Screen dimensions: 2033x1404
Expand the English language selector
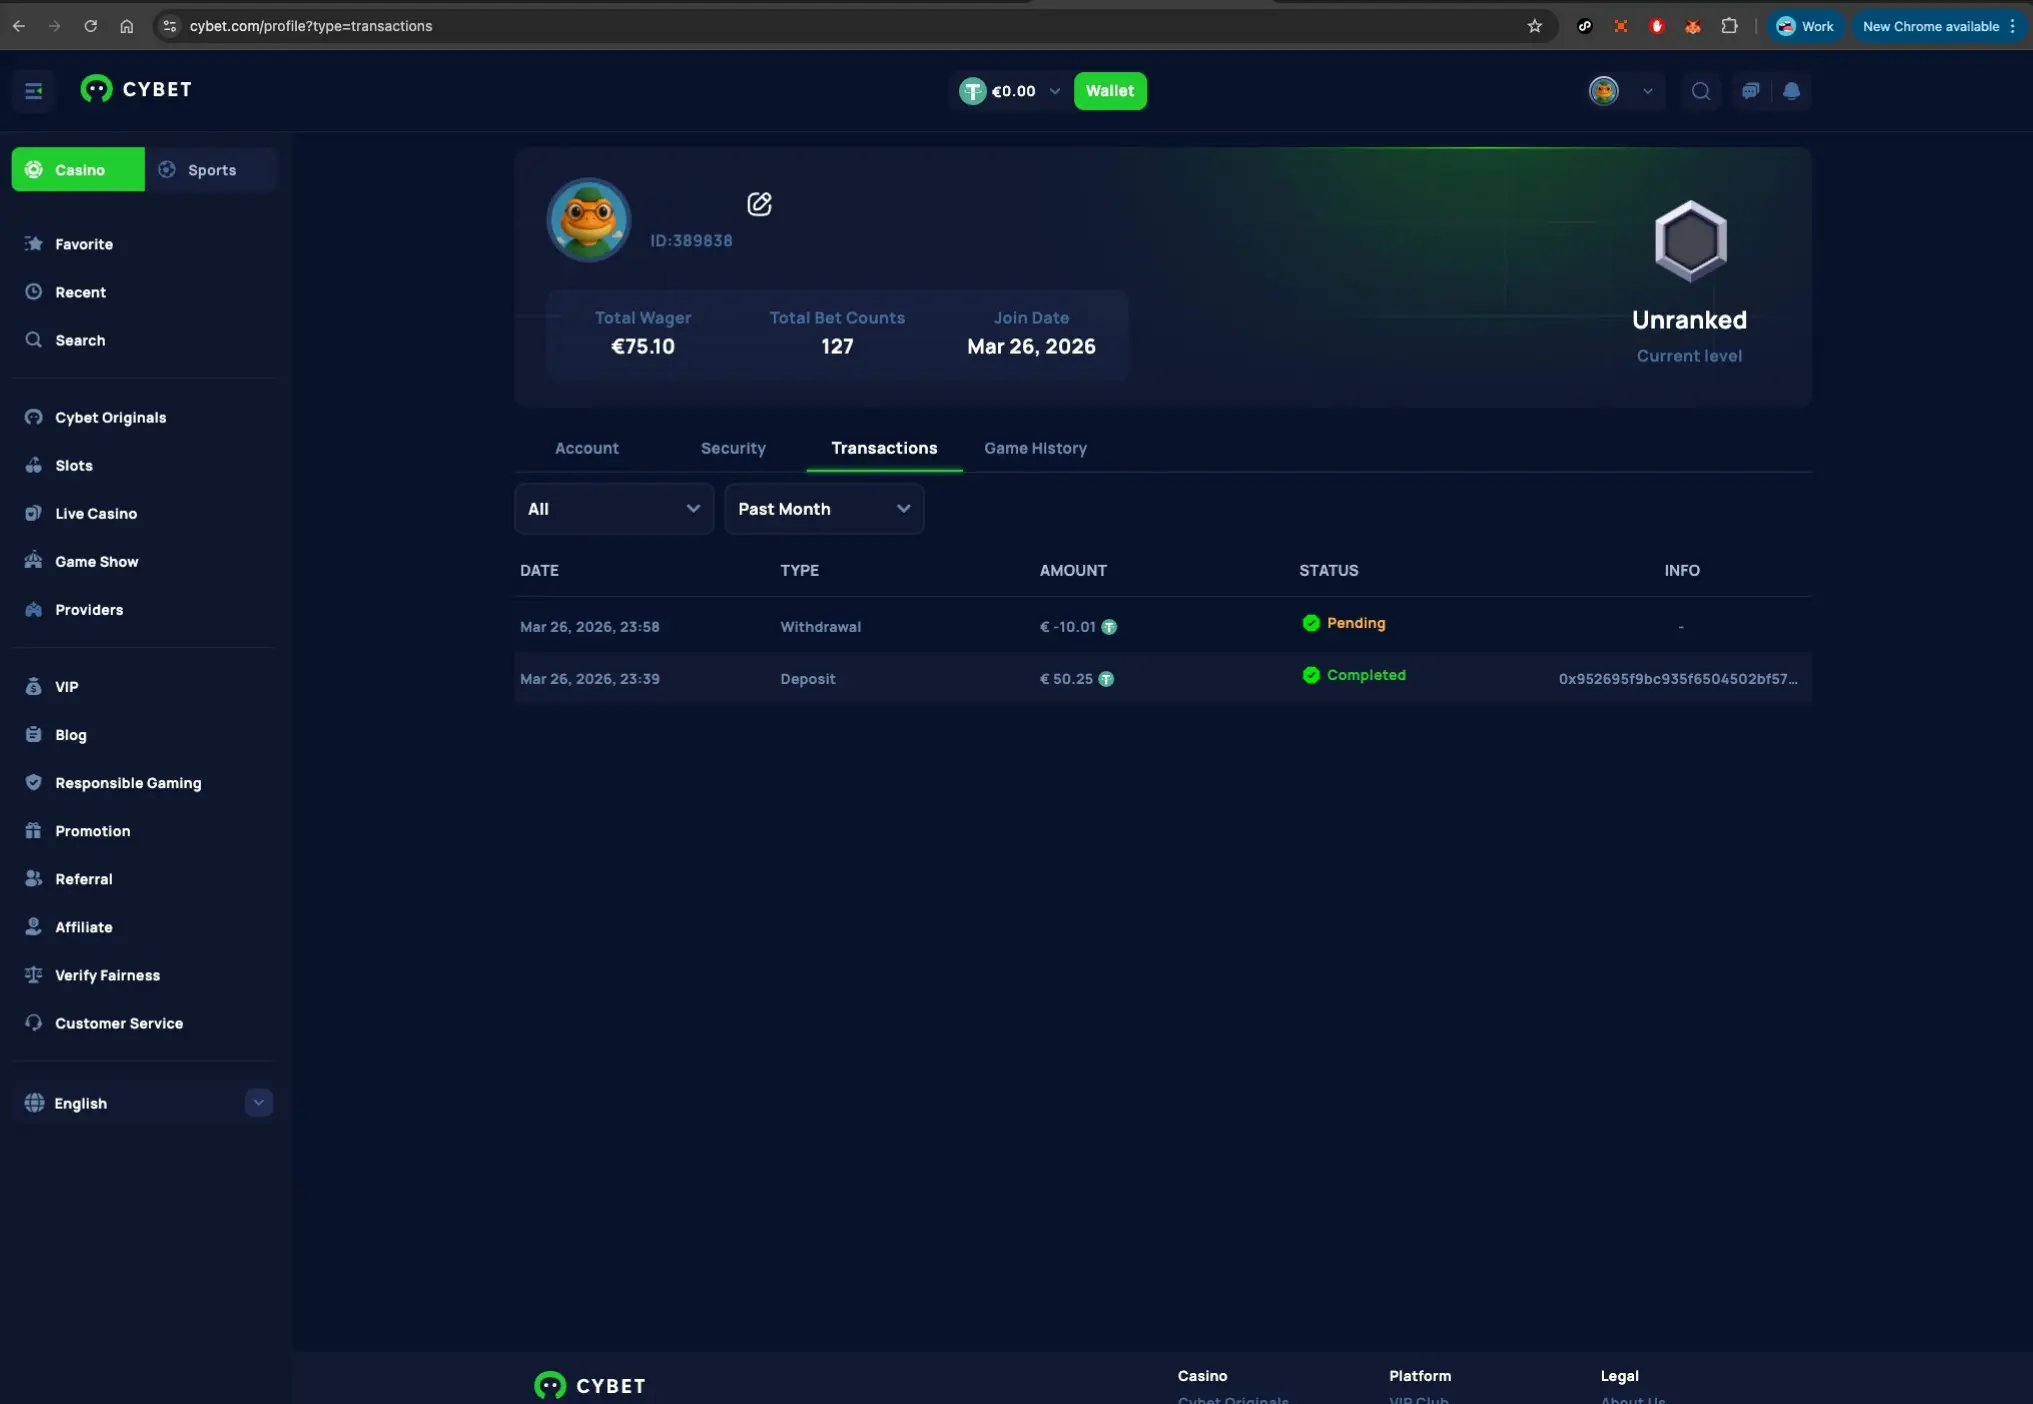pyautogui.click(x=258, y=1102)
